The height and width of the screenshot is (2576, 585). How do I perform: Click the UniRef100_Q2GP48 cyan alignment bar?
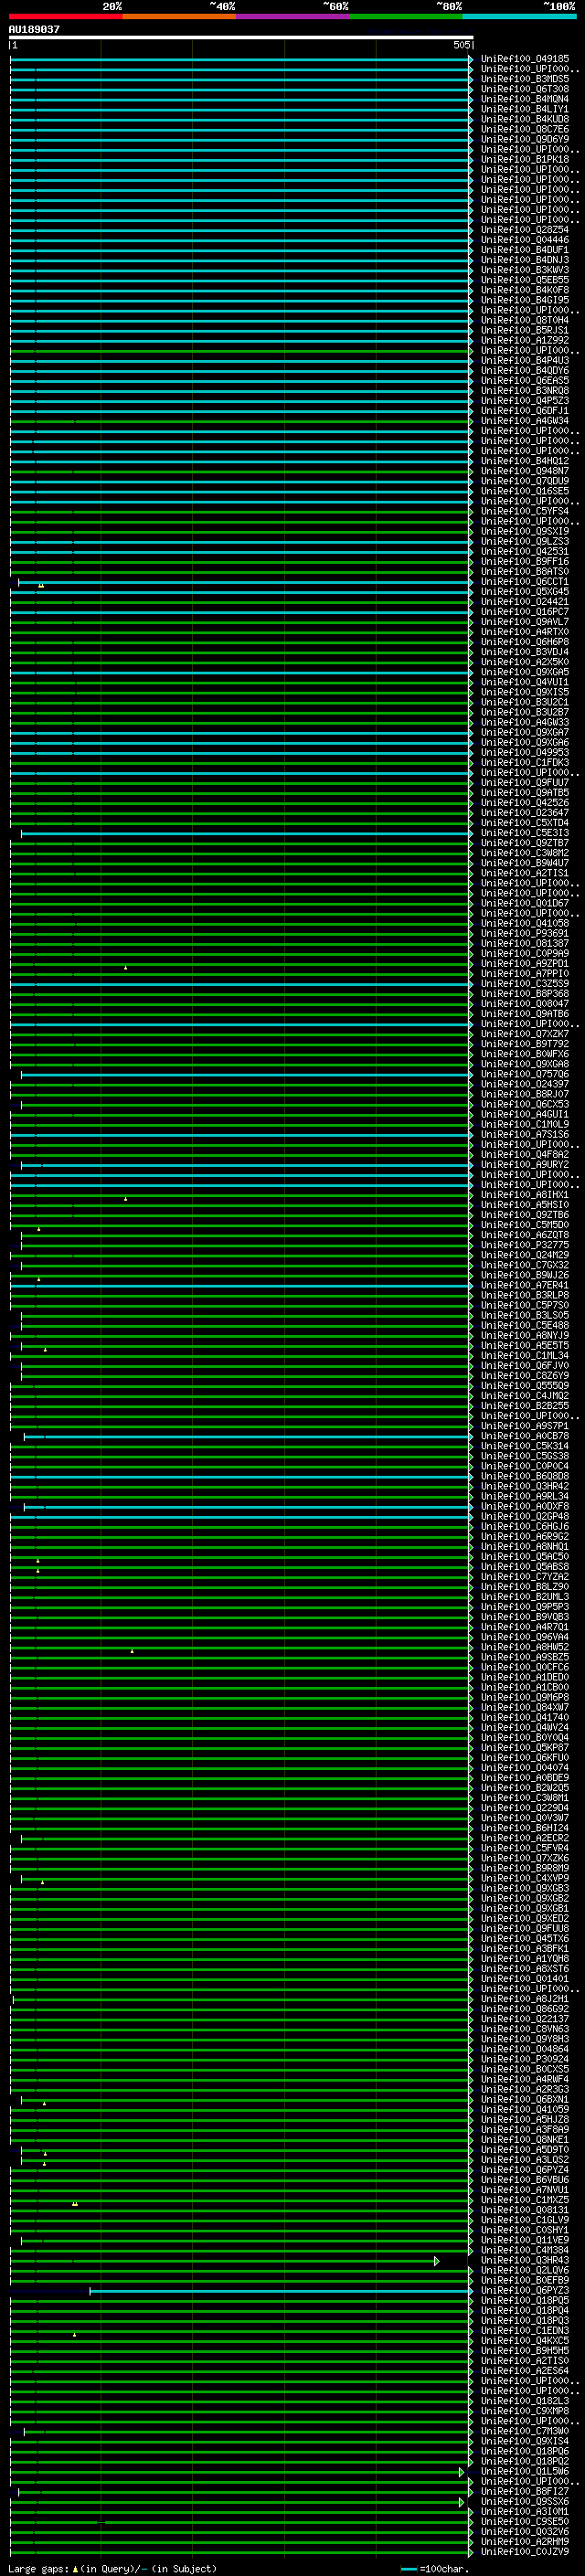click(x=240, y=1517)
